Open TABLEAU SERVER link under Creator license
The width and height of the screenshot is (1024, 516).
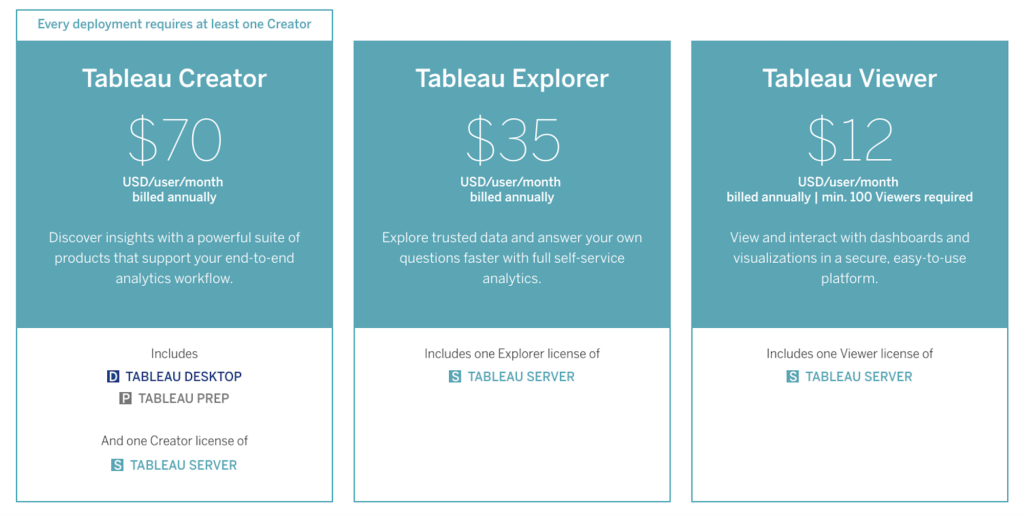coord(184,465)
